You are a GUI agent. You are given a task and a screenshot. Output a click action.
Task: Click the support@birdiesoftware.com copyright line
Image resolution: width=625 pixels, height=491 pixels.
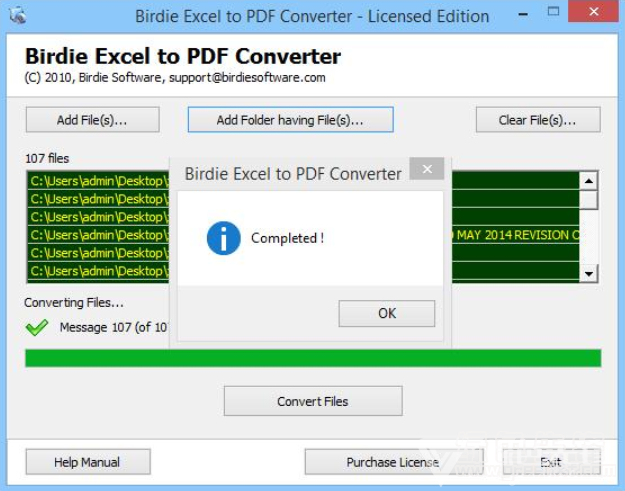[x=175, y=77]
